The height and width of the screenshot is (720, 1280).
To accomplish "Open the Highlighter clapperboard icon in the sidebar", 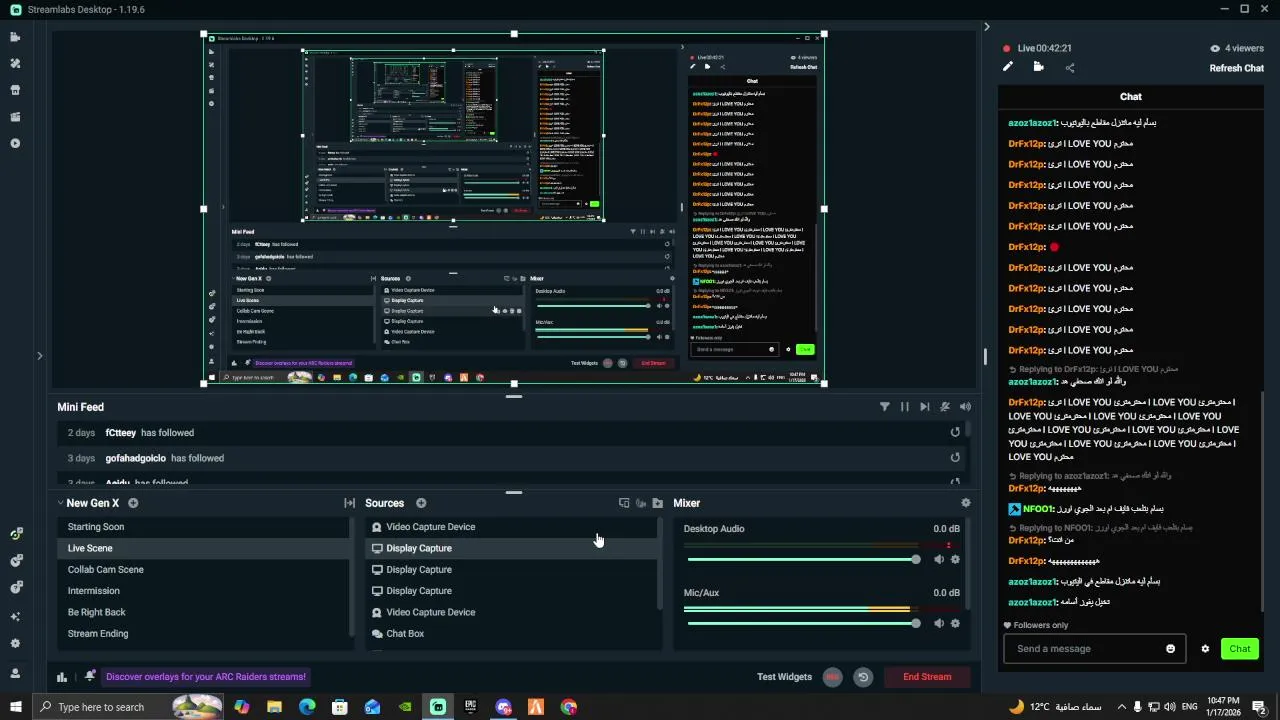I will (x=15, y=117).
